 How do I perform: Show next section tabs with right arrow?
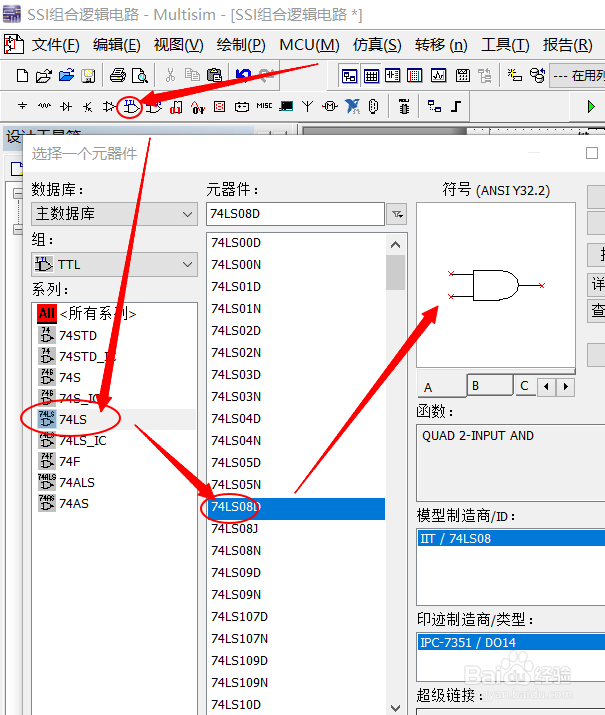pos(566,387)
